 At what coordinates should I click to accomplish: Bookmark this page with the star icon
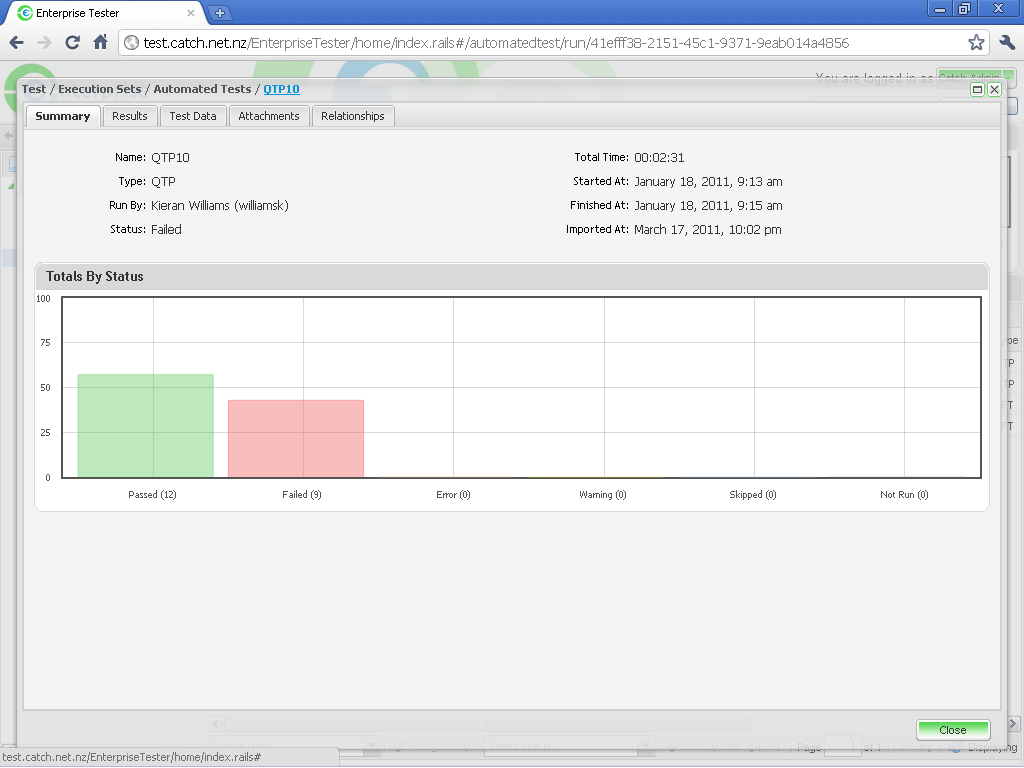976,43
